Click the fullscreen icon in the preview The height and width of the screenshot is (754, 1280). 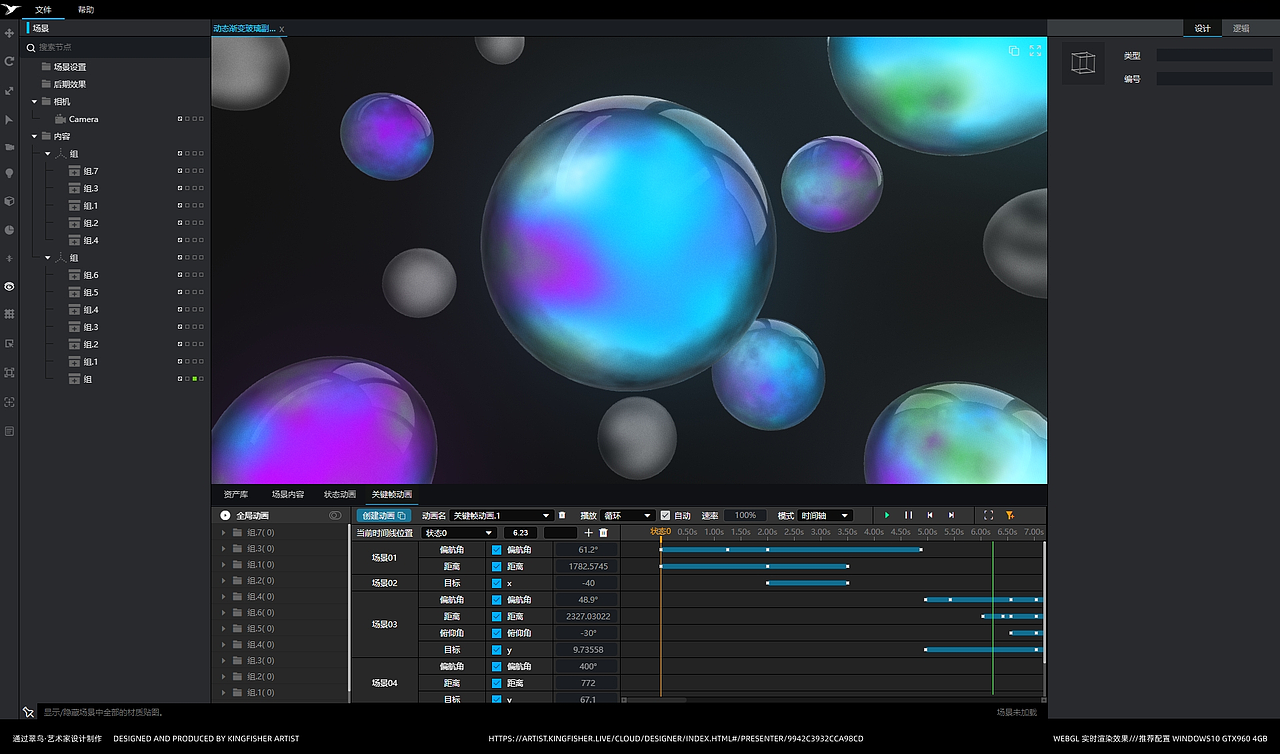[x=1035, y=51]
